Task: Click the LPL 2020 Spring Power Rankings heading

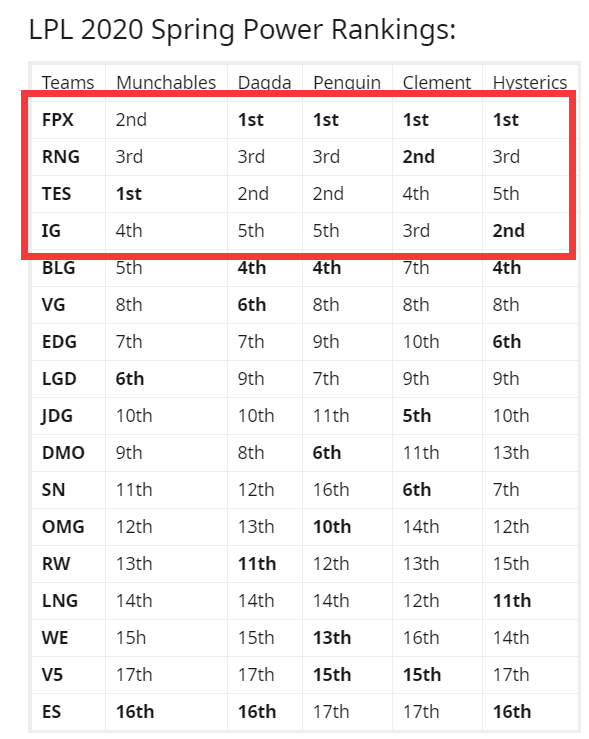Action: (x=242, y=30)
